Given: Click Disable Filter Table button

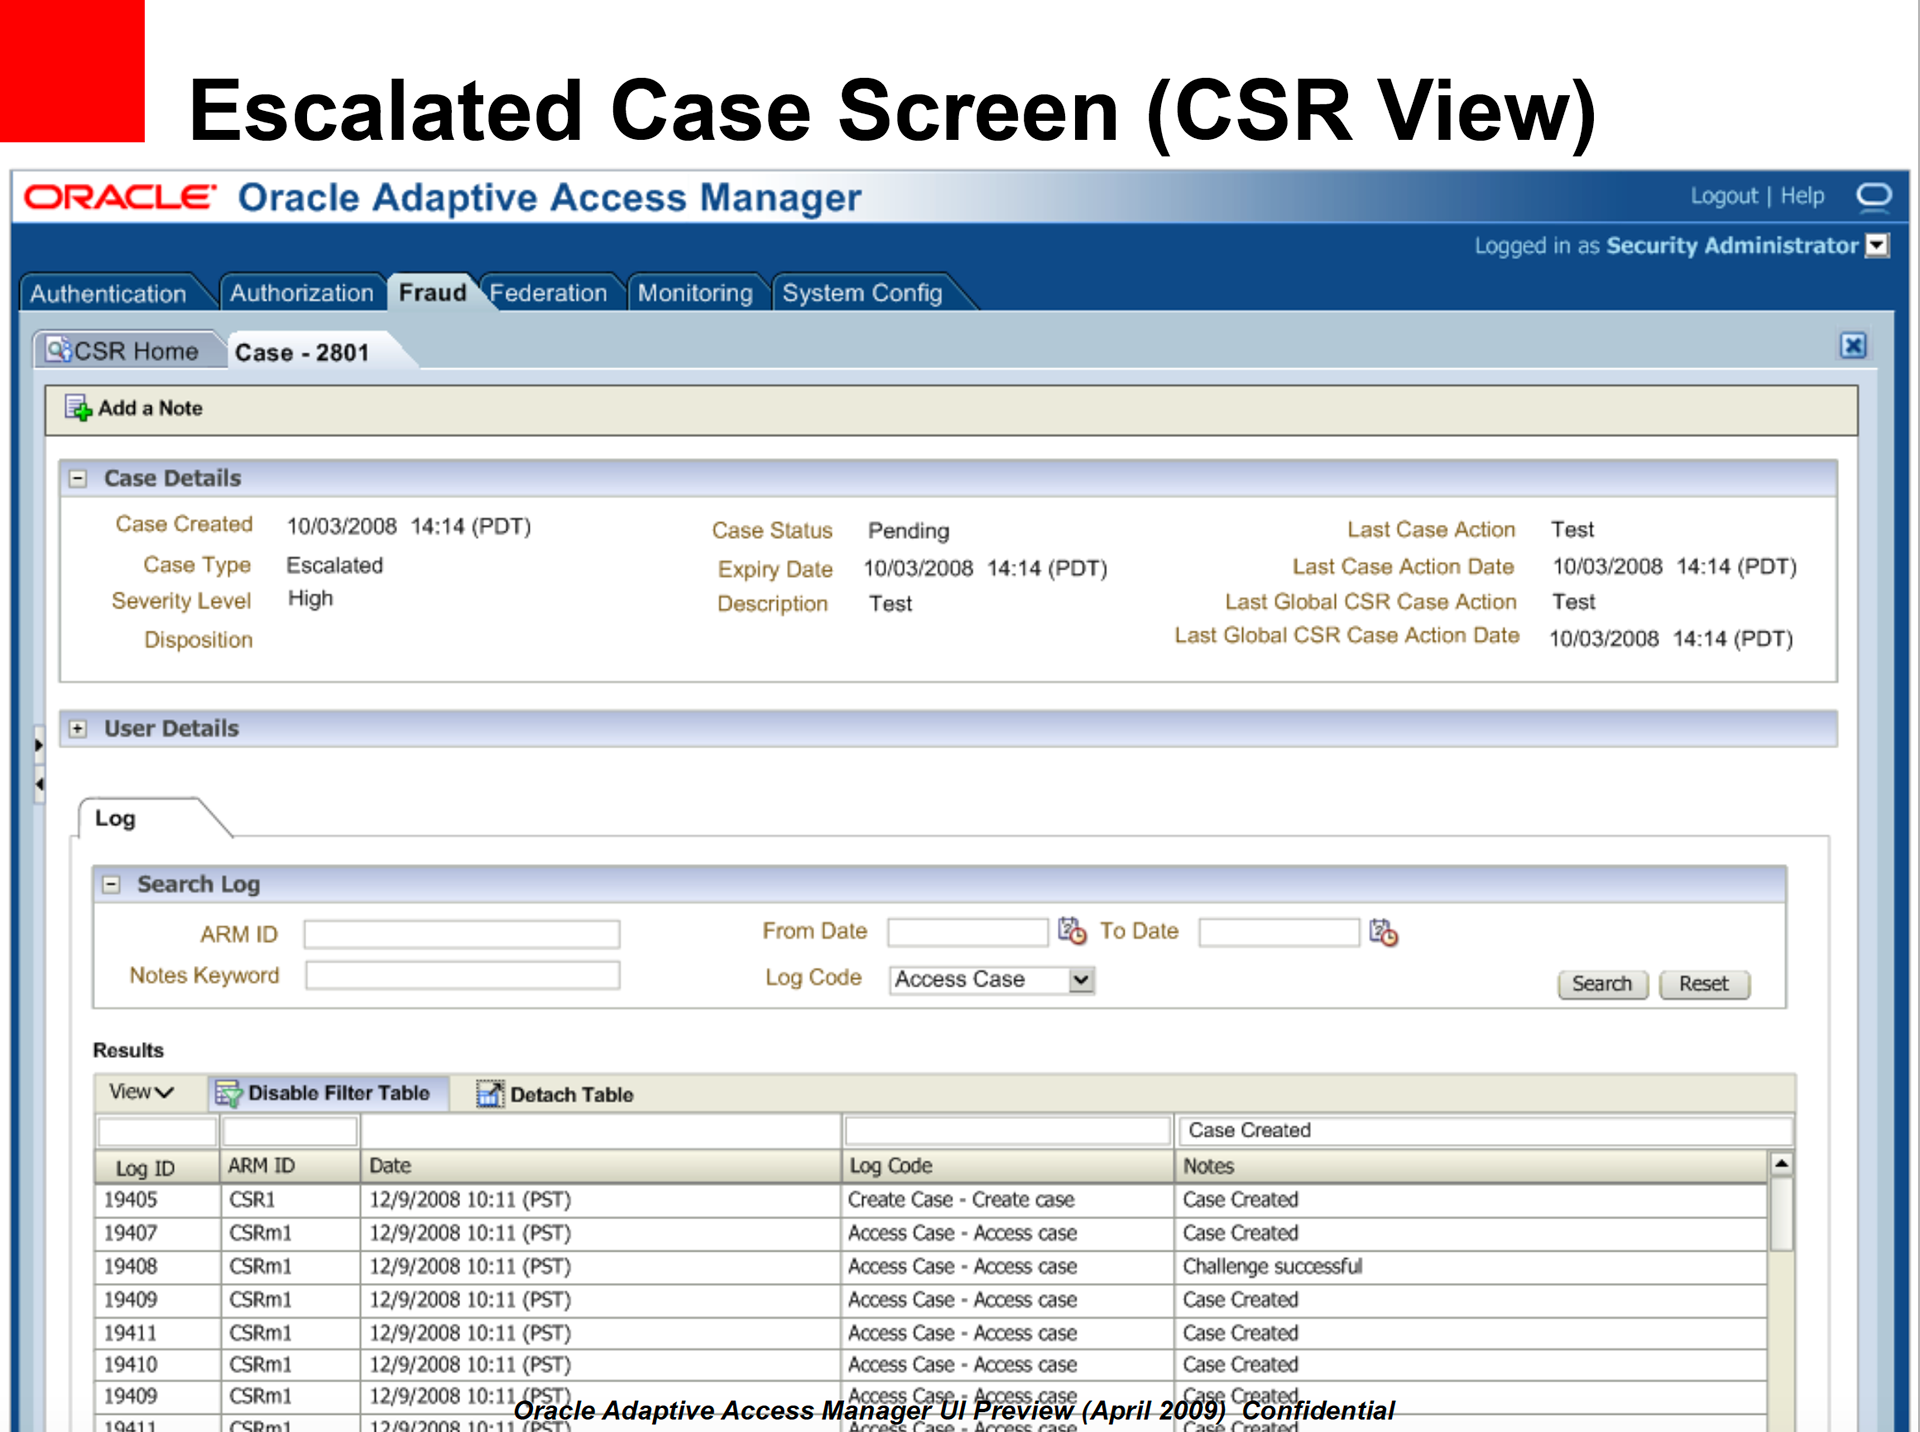Looking at the screenshot, I should point(329,1093).
